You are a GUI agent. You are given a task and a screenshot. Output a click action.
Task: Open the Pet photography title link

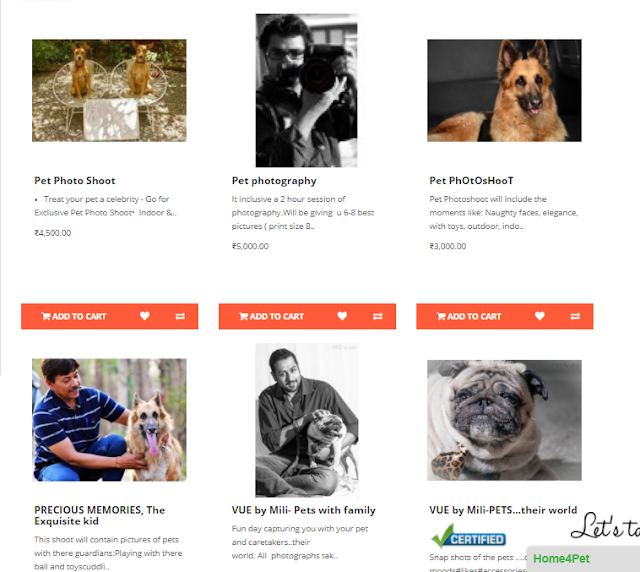274,180
